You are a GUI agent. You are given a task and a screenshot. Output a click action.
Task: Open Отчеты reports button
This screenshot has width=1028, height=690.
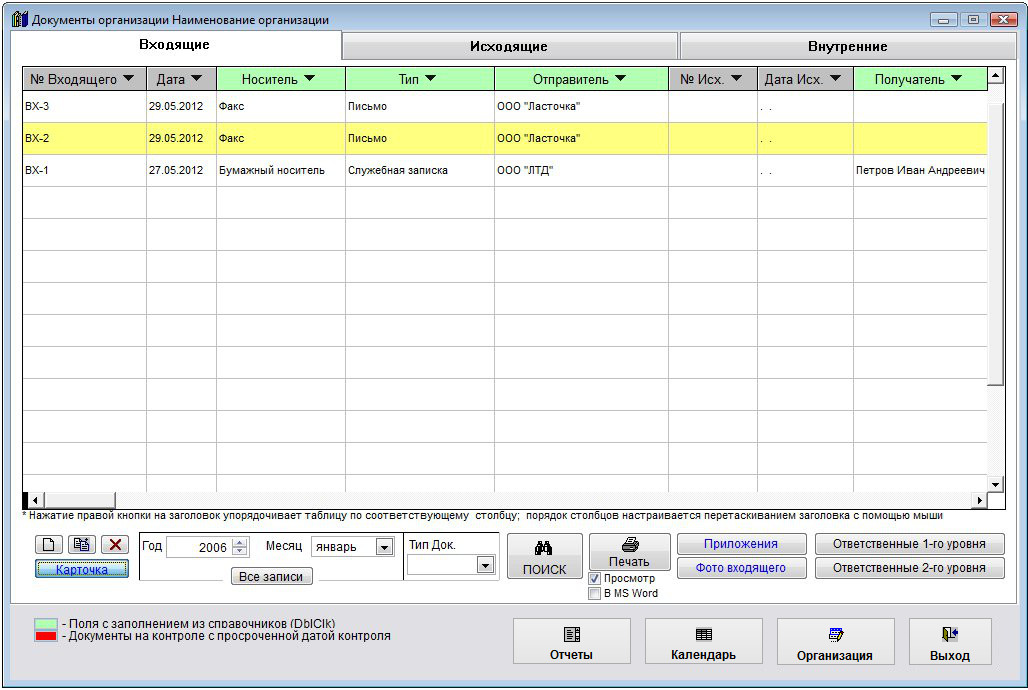[571, 641]
